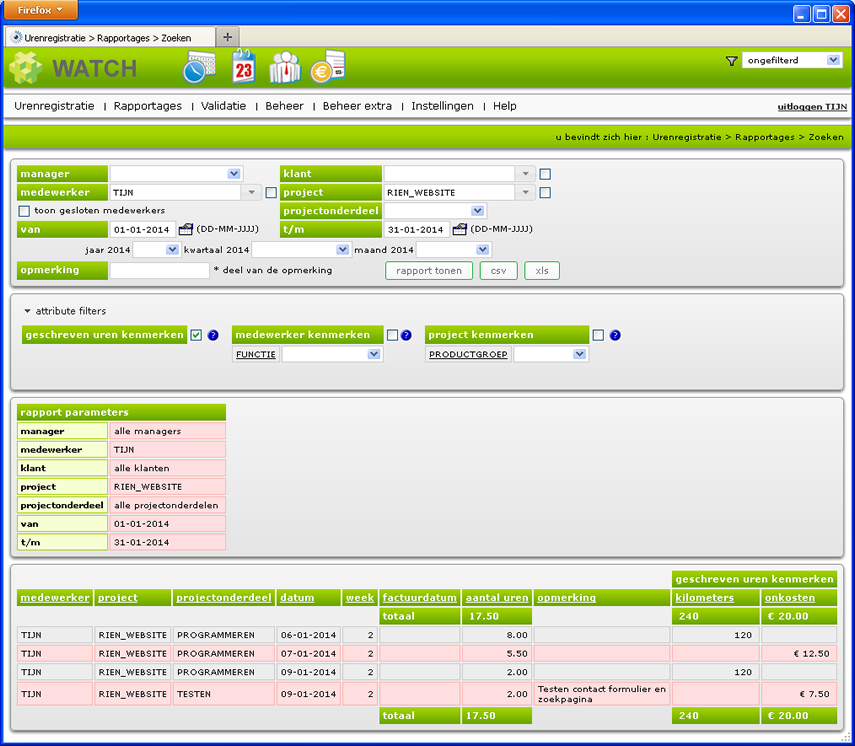The image size is (855, 746).
Task: Open the manager dropdown
Action: click(176, 174)
